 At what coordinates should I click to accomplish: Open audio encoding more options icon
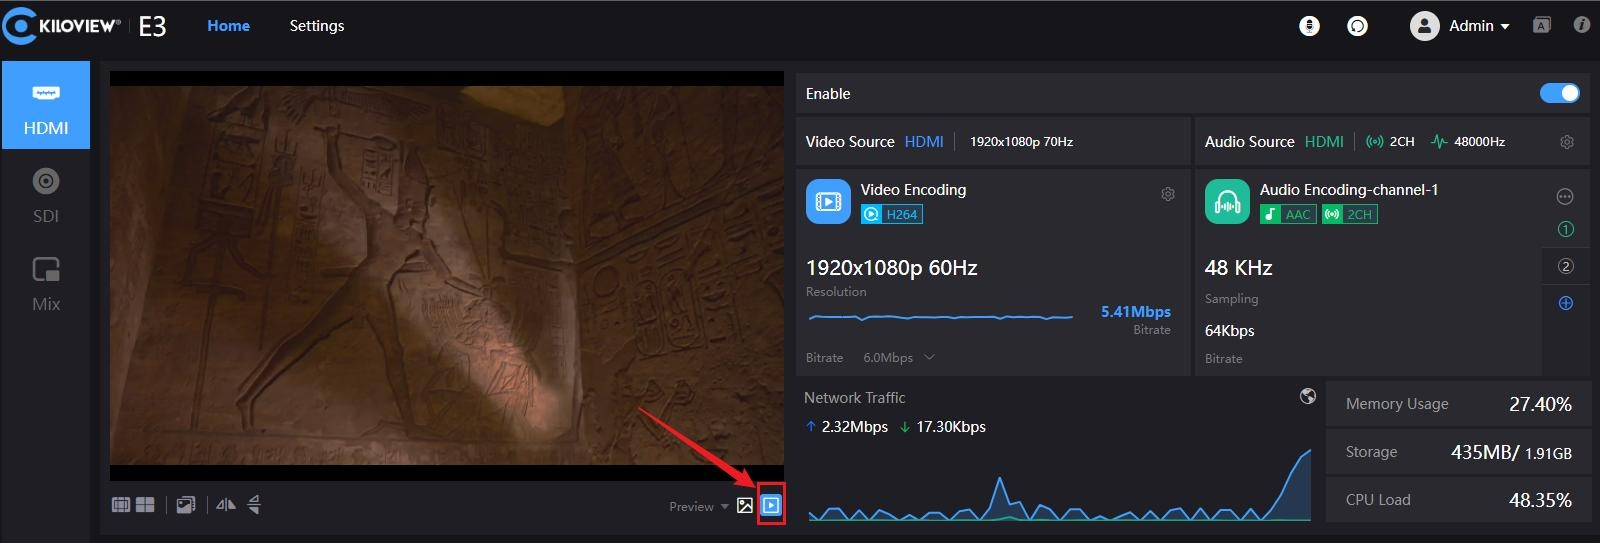tap(1566, 196)
